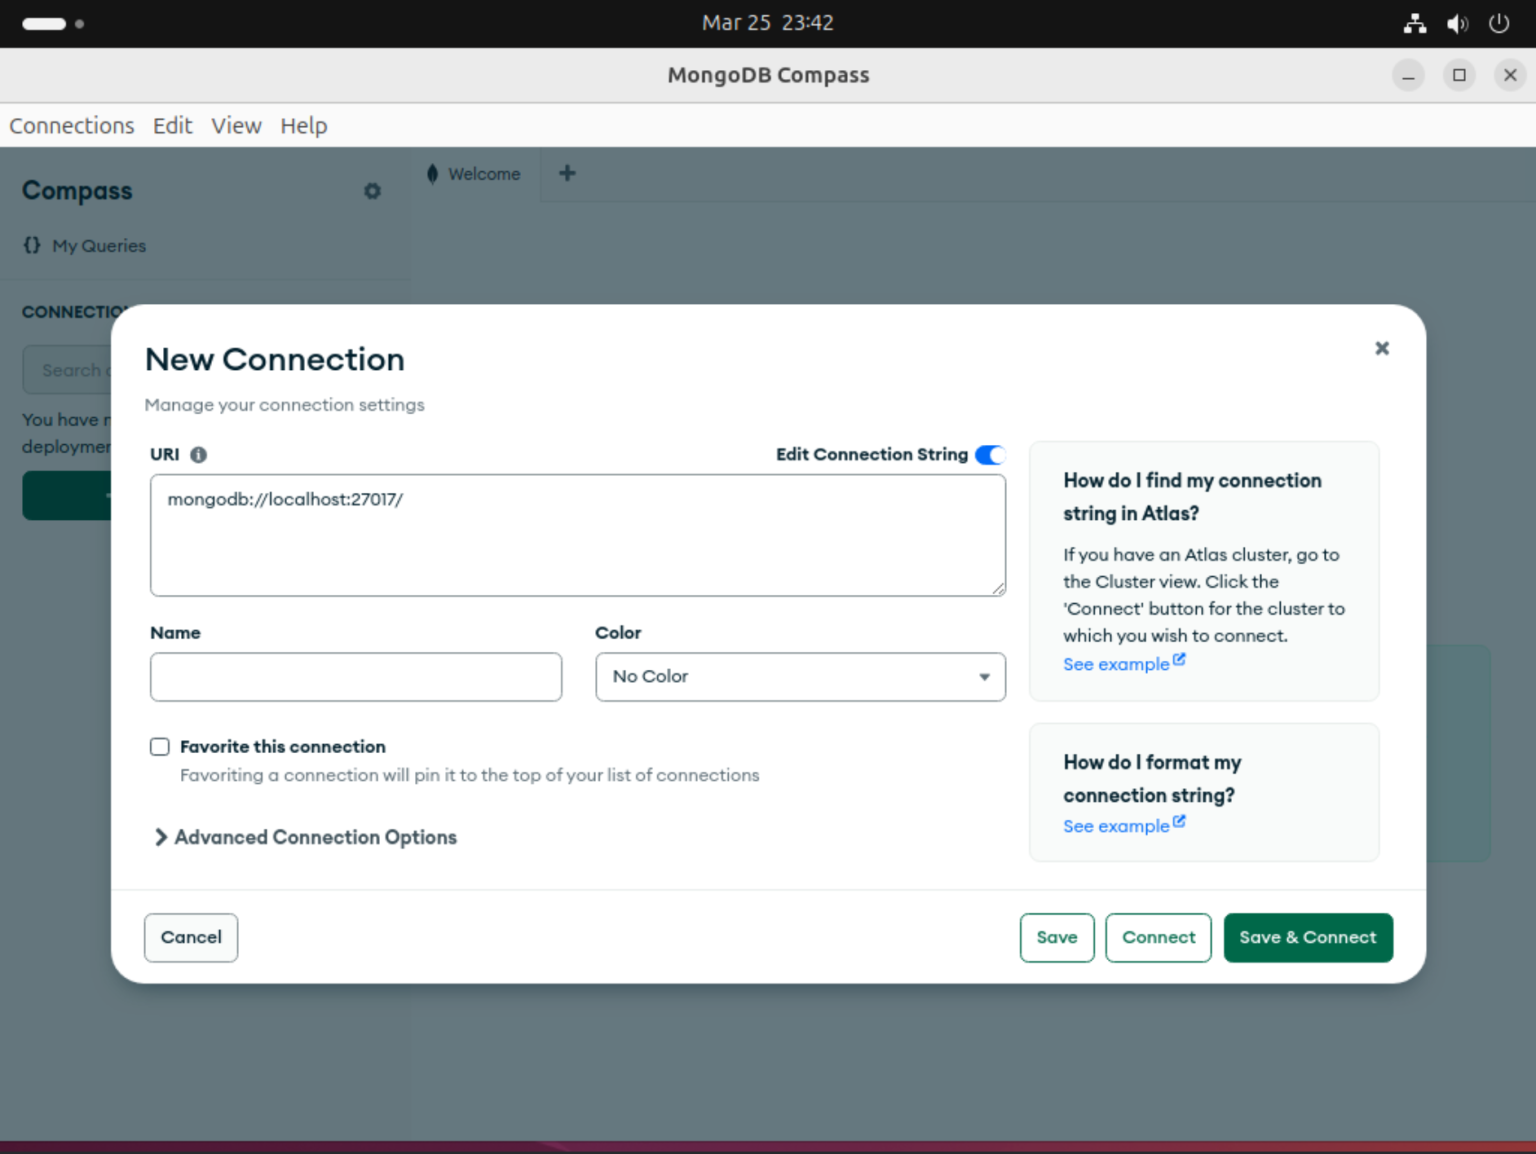Open a new tab using the plus icon
This screenshot has height=1154, width=1536.
[x=567, y=173]
